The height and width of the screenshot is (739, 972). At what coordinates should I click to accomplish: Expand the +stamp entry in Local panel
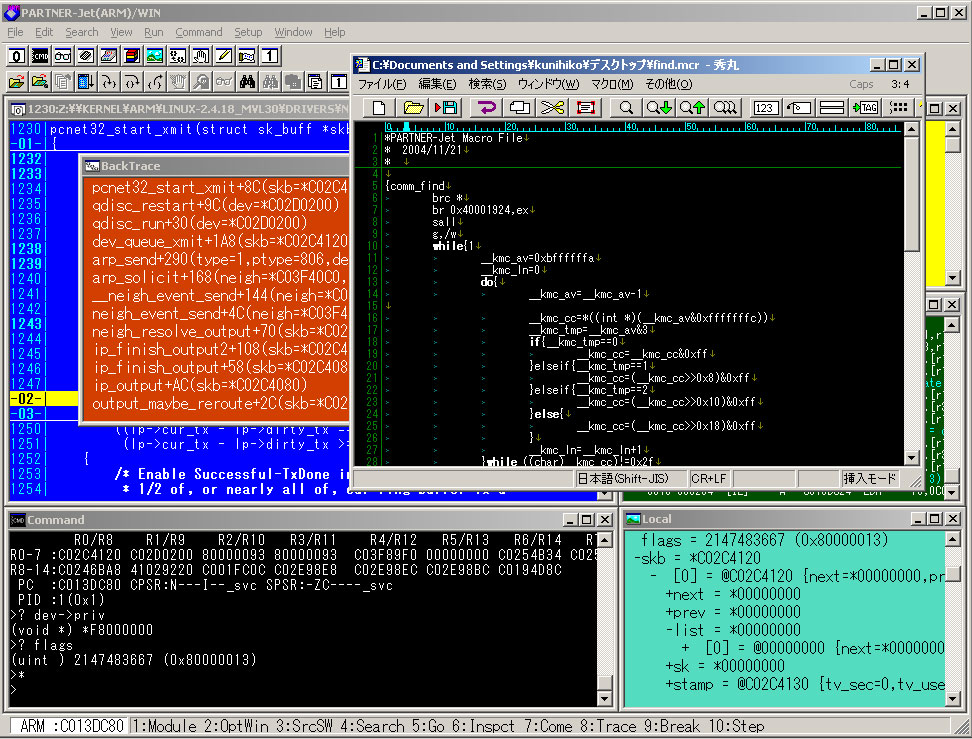(669, 684)
